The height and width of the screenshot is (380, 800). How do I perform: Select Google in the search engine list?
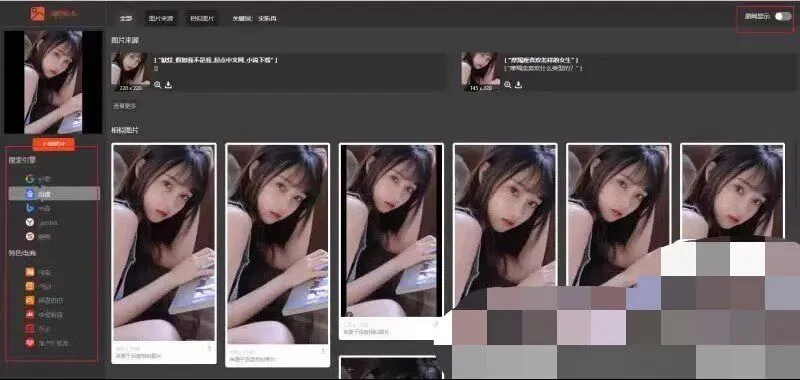tap(38, 179)
